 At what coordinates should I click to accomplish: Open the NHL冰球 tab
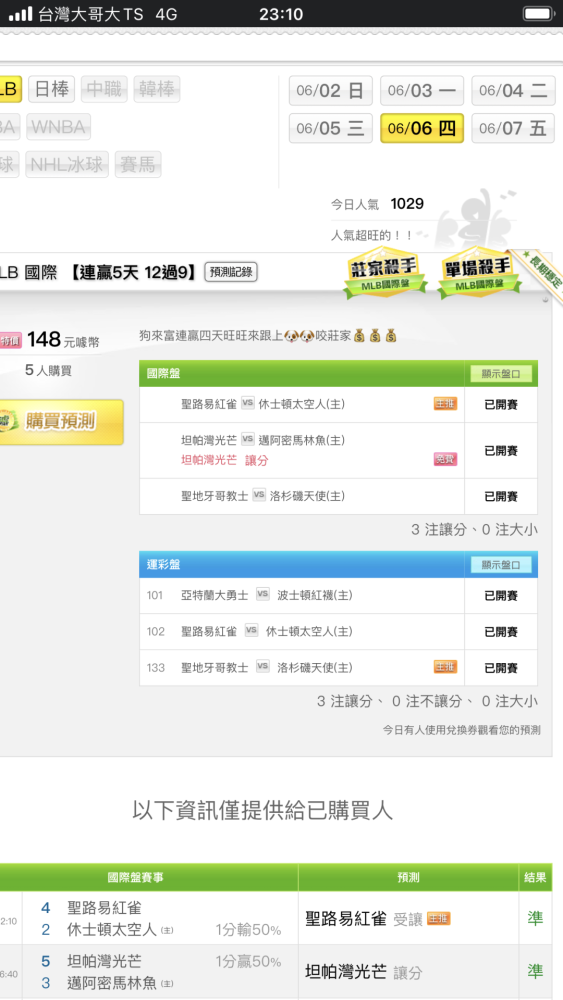pos(67,165)
